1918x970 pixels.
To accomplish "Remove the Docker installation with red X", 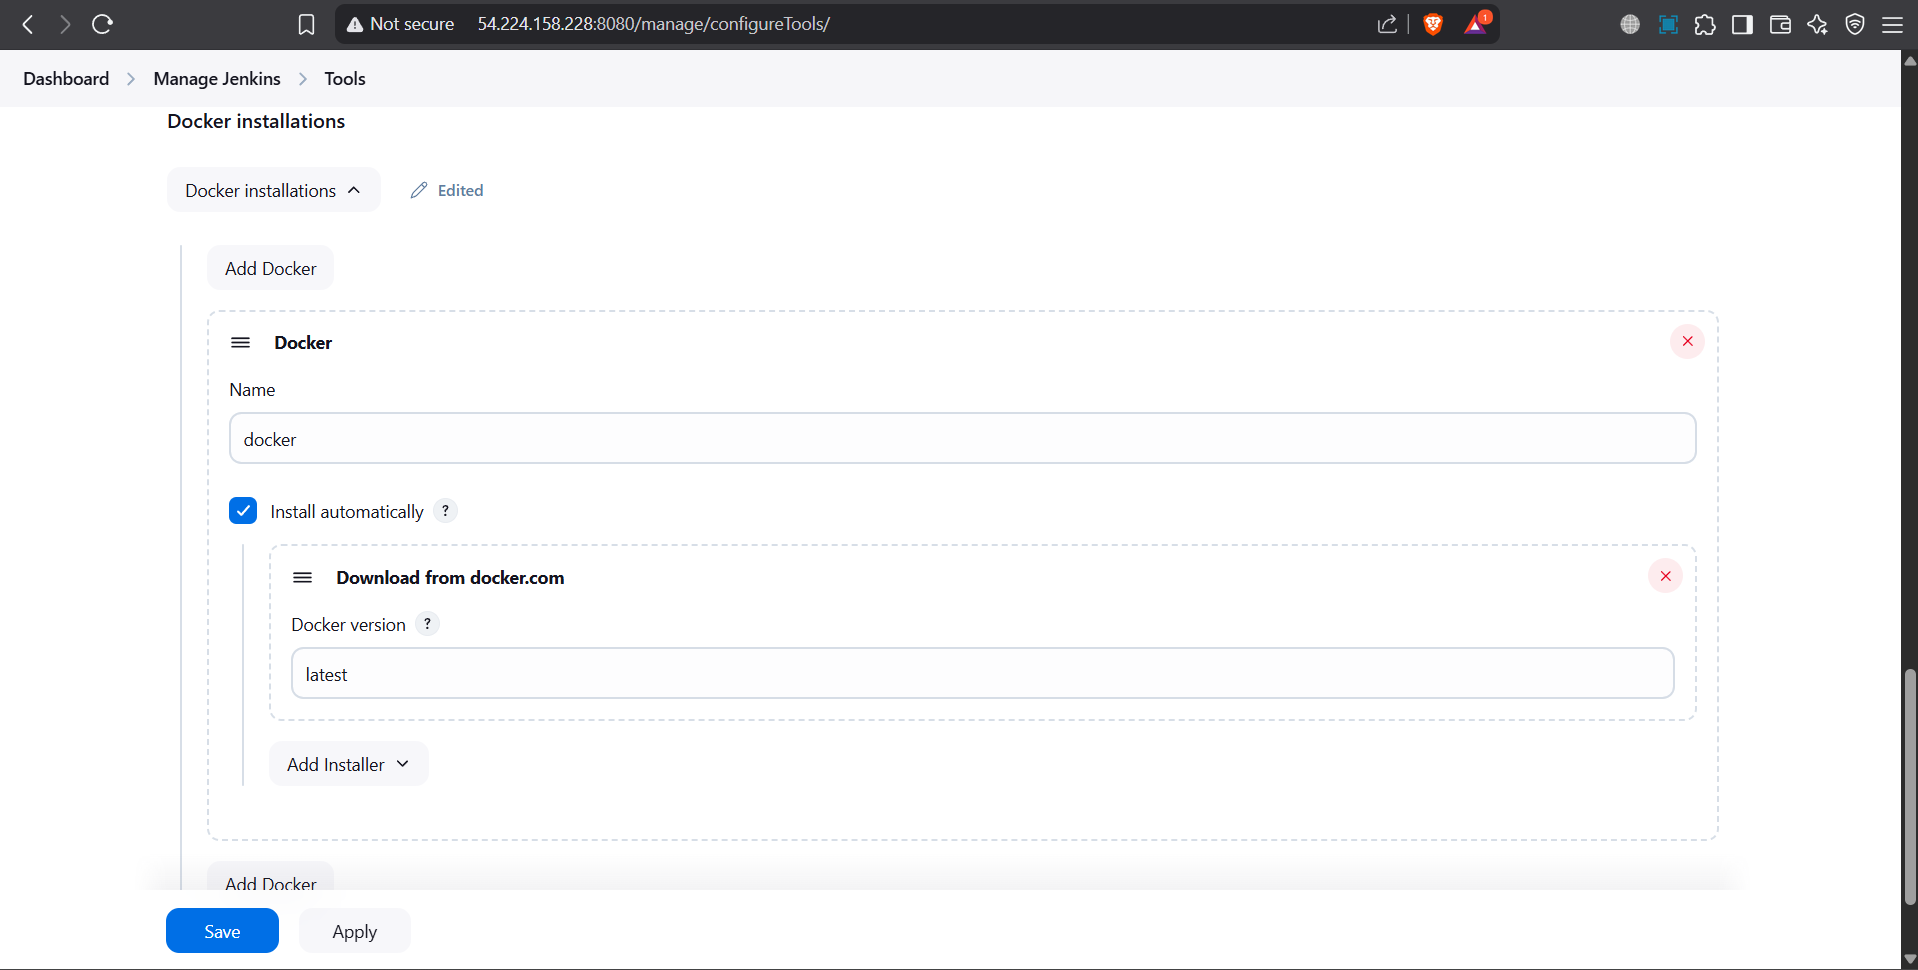I will [x=1687, y=341].
